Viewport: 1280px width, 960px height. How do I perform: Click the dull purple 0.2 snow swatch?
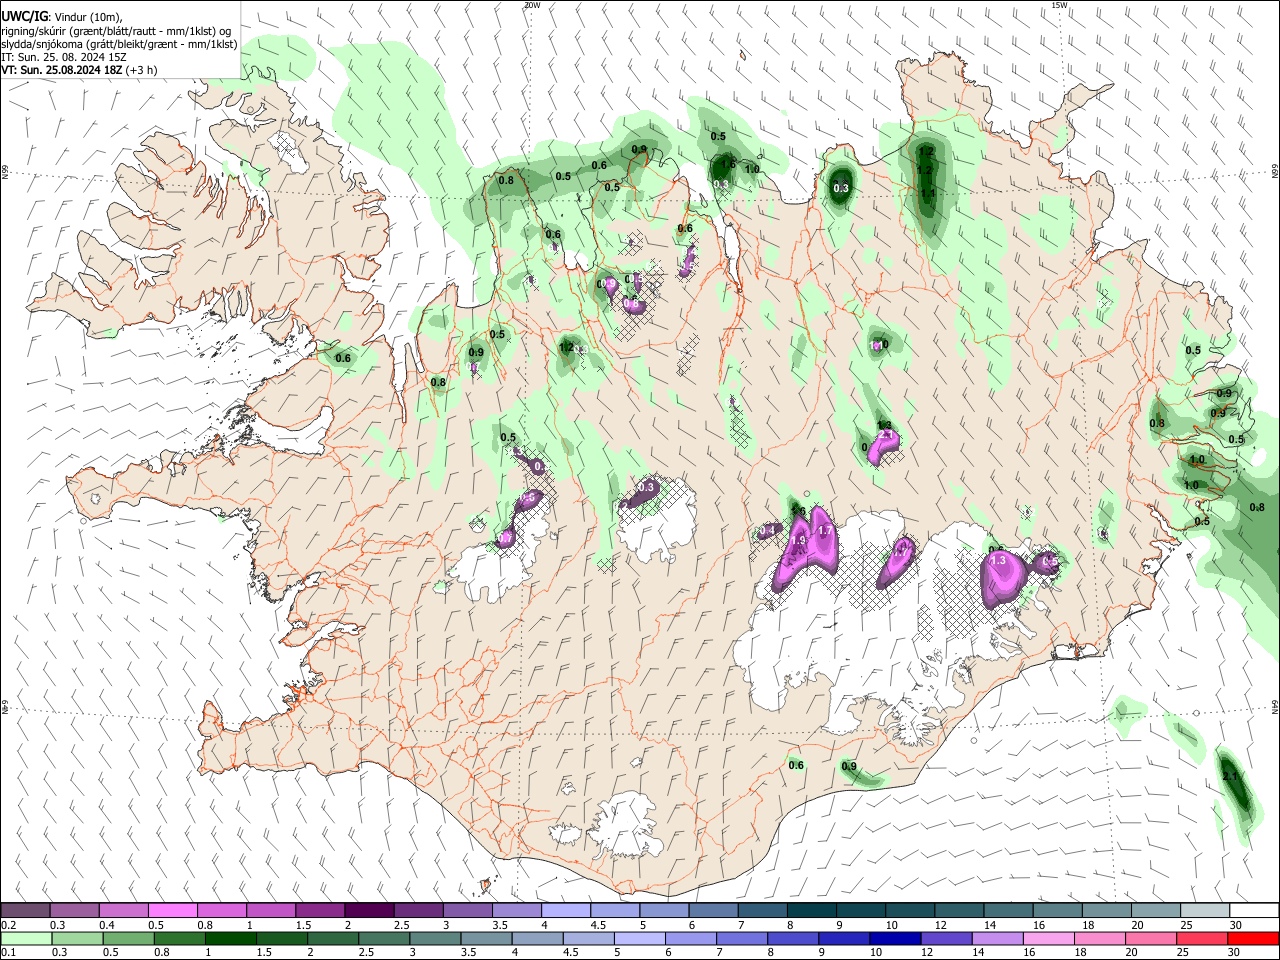click(x=25, y=910)
